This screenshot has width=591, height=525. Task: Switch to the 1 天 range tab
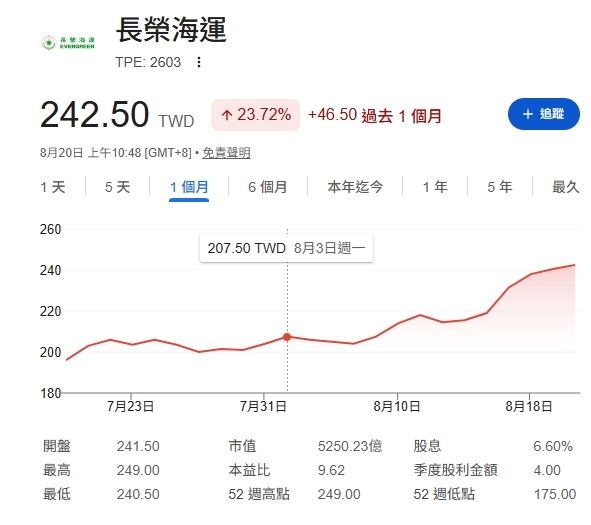(53, 187)
